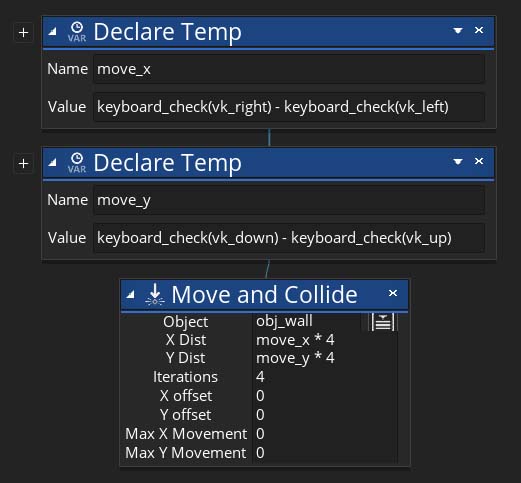Edit the Value field with vk_right expression
The width and height of the screenshot is (521, 483).
(x=289, y=107)
